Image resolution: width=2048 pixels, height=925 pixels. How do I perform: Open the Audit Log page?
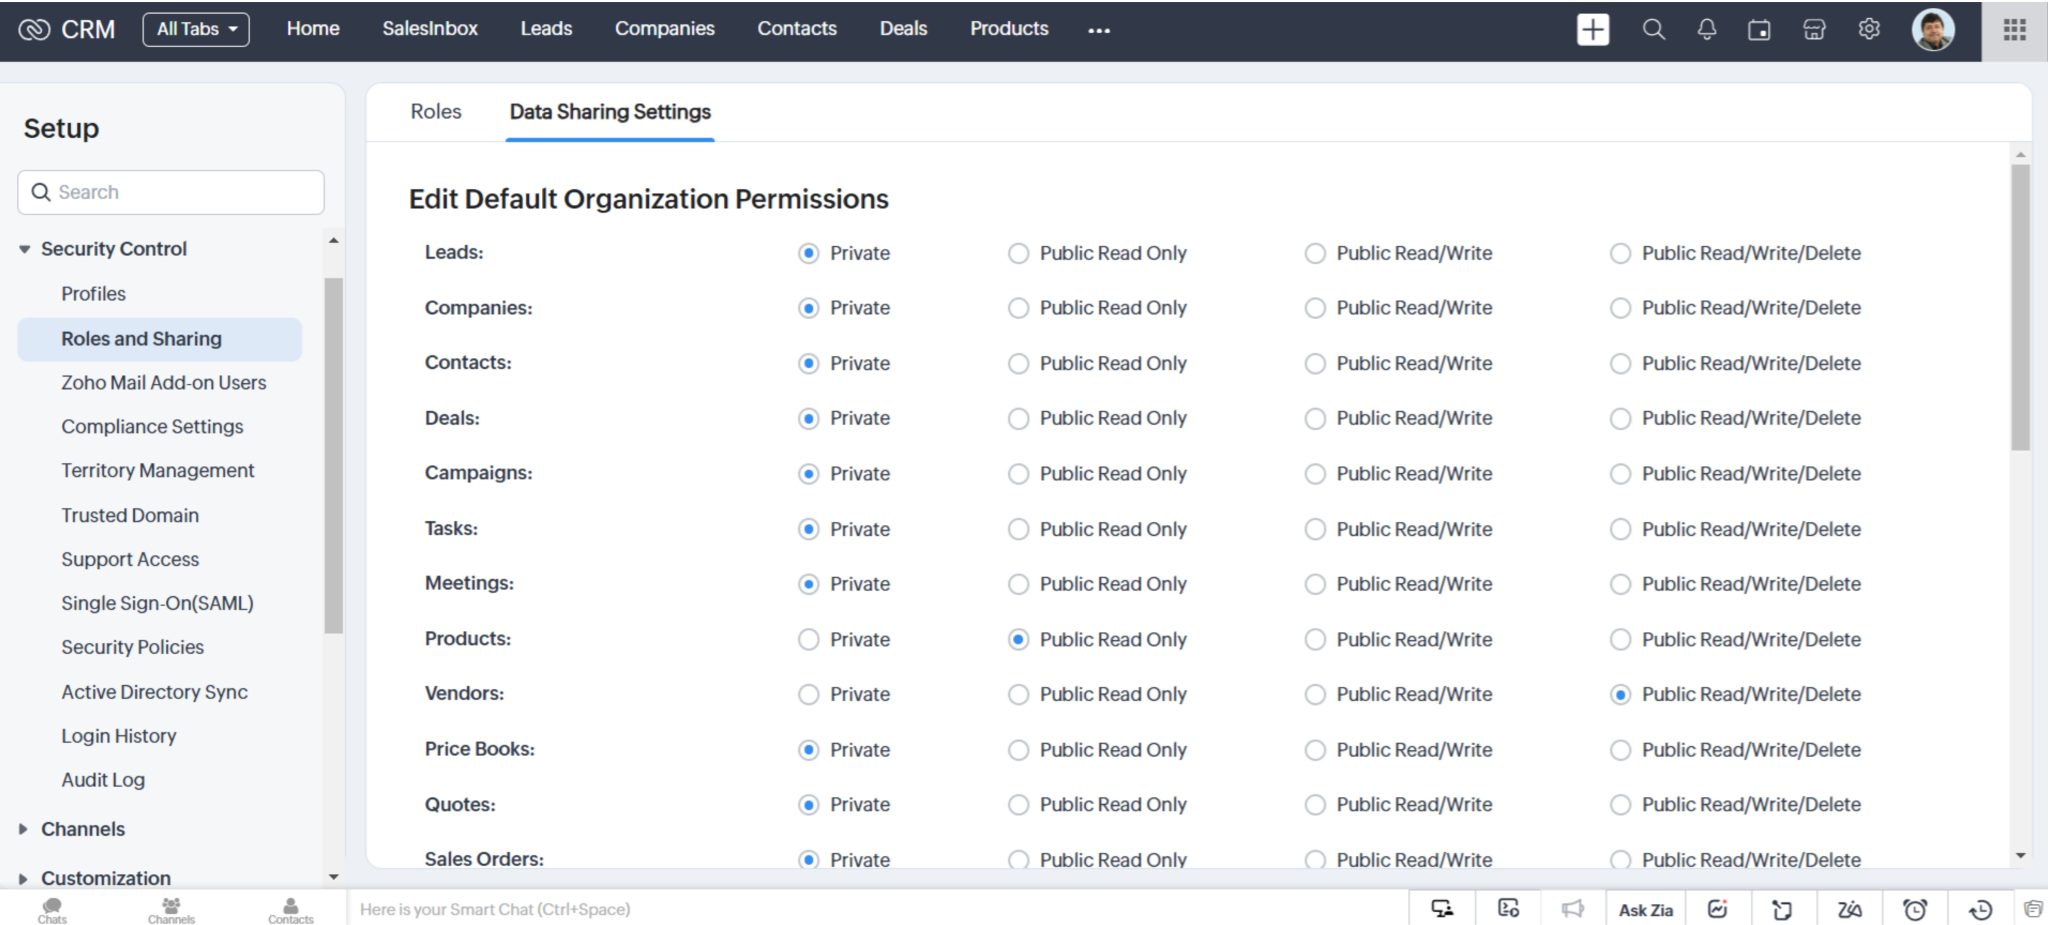tap(103, 779)
